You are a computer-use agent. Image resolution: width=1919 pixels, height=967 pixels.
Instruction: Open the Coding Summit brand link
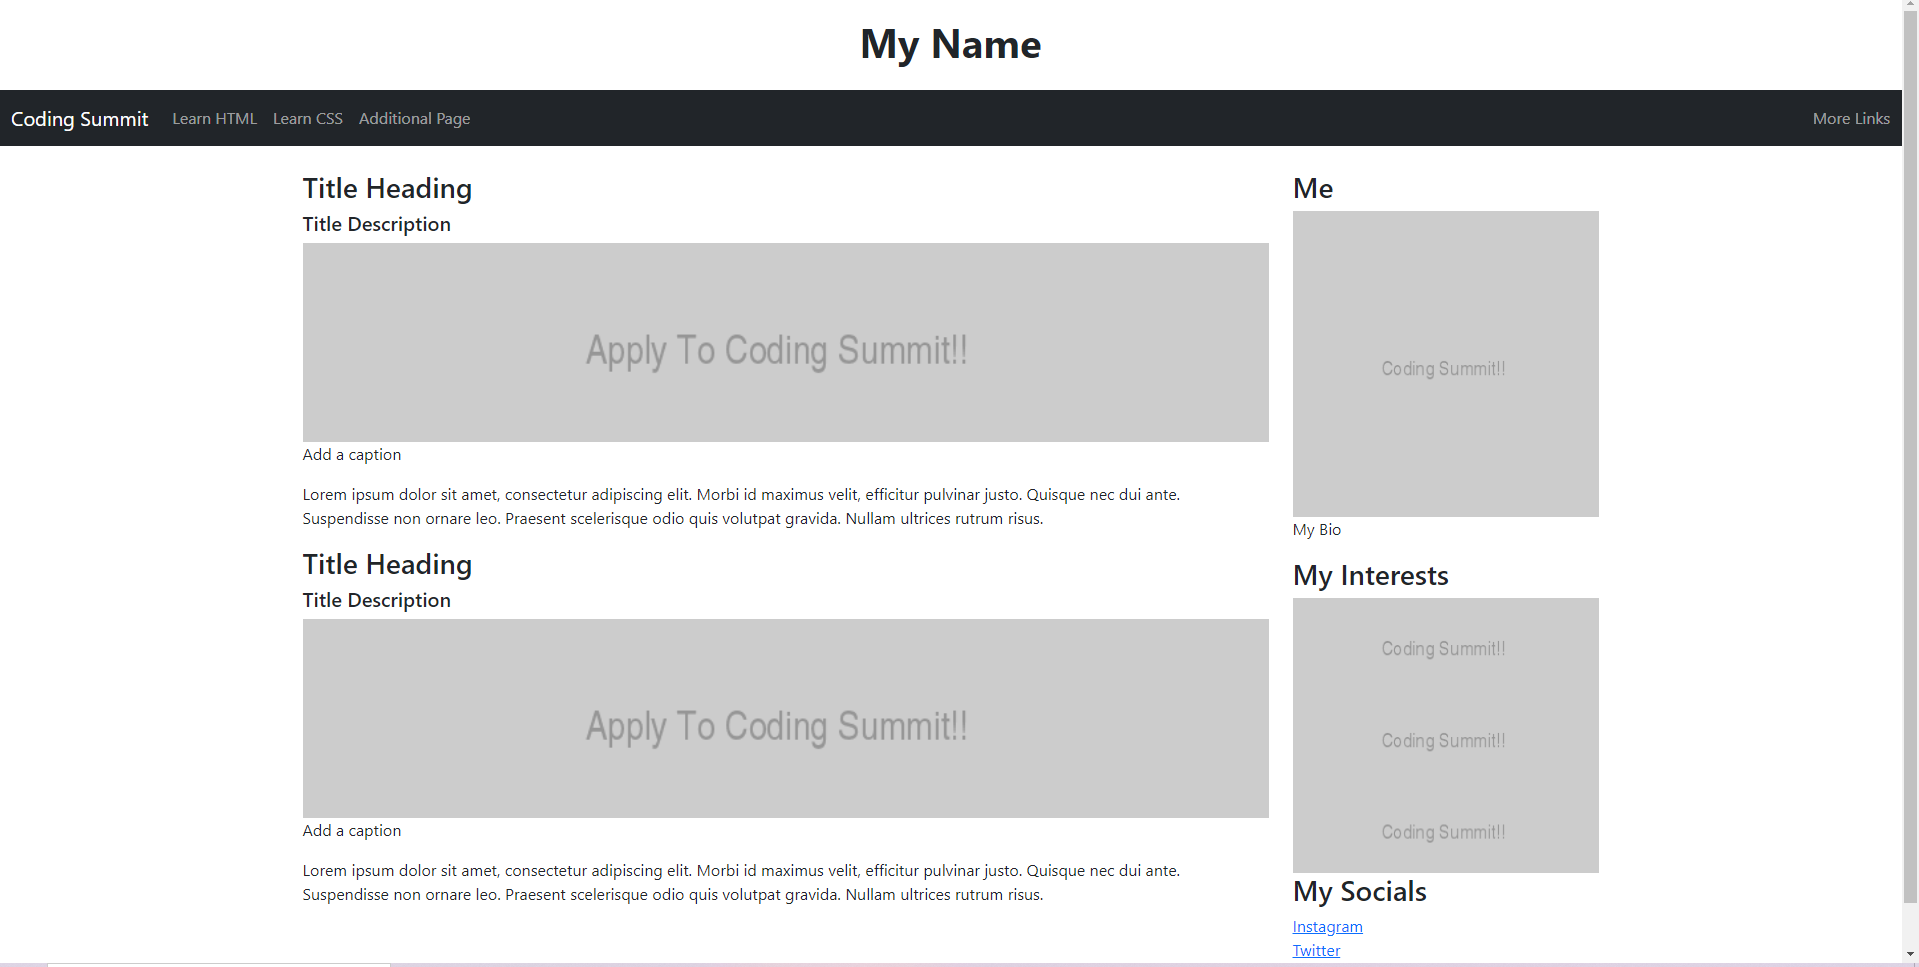[x=80, y=119]
